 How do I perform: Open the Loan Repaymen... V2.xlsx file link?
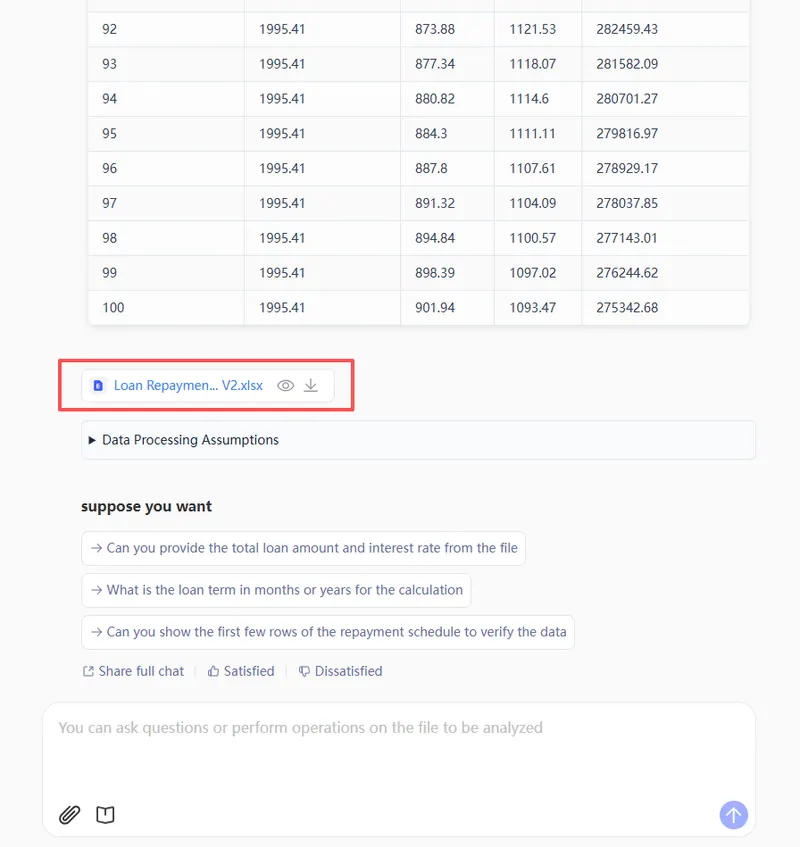188,385
